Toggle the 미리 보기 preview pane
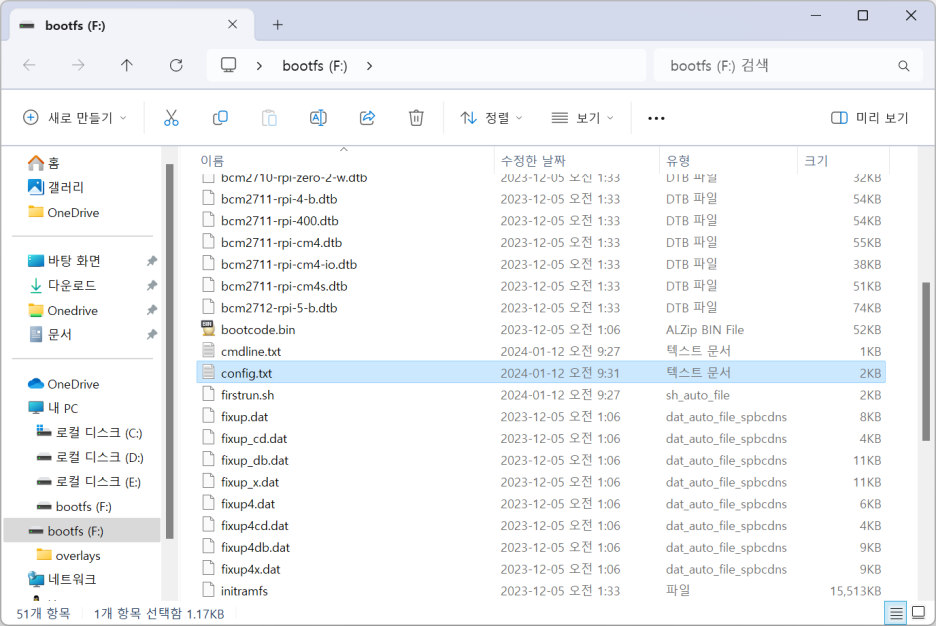This screenshot has height=626, width=936. (869, 118)
